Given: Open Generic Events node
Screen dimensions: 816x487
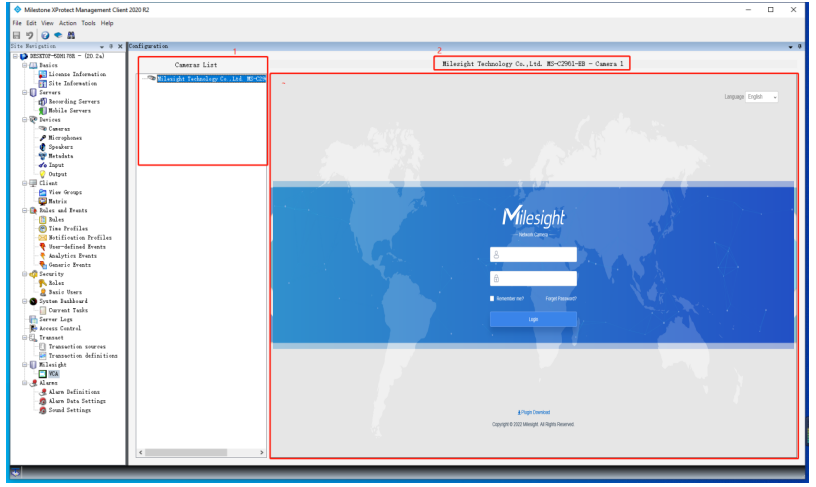Looking at the screenshot, I should tap(70, 265).
